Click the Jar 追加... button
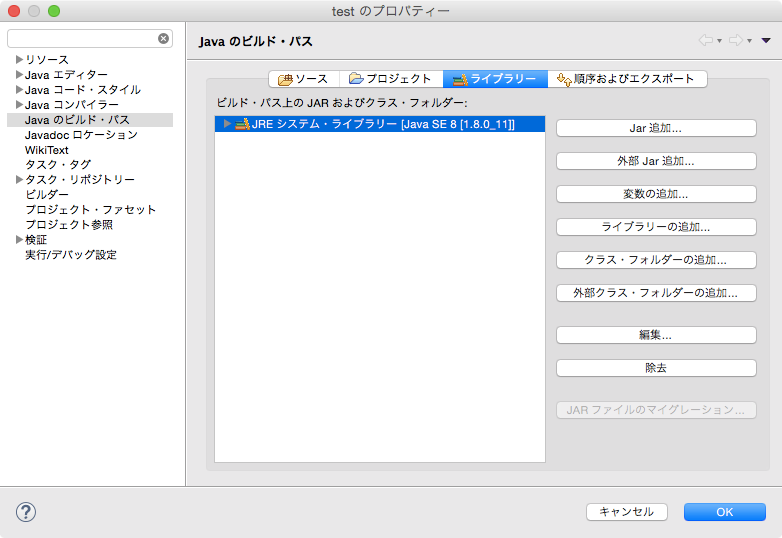Screen dimensions: 782x538 [x=655, y=128]
